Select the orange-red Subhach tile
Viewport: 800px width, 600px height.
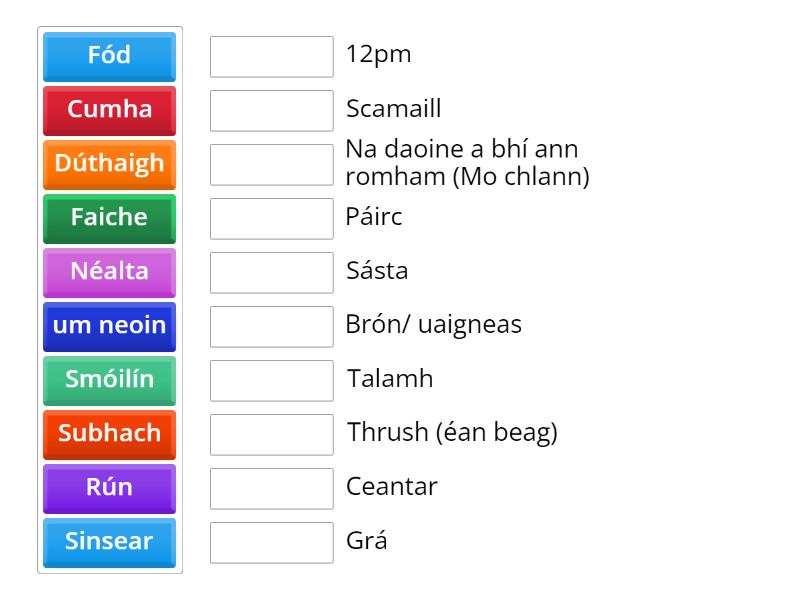pos(109,434)
